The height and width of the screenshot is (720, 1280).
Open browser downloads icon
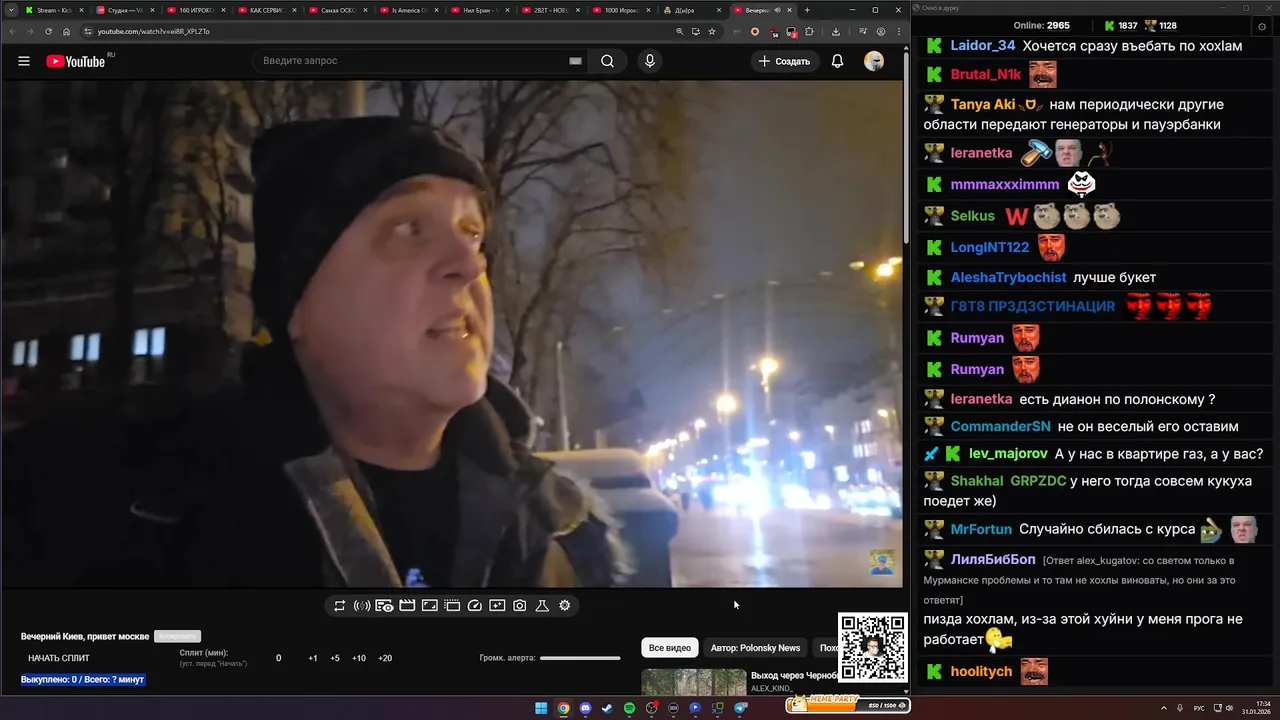click(836, 31)
